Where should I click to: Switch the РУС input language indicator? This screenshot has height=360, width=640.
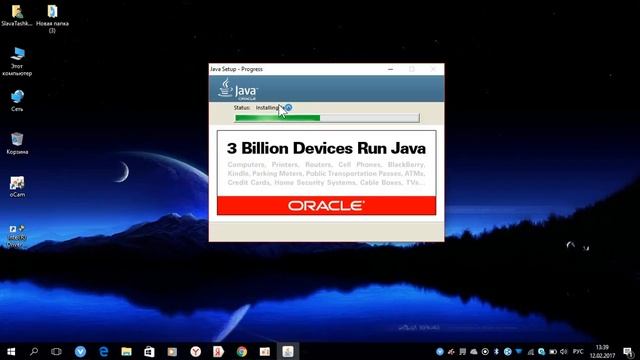click(x=578, y=351)
